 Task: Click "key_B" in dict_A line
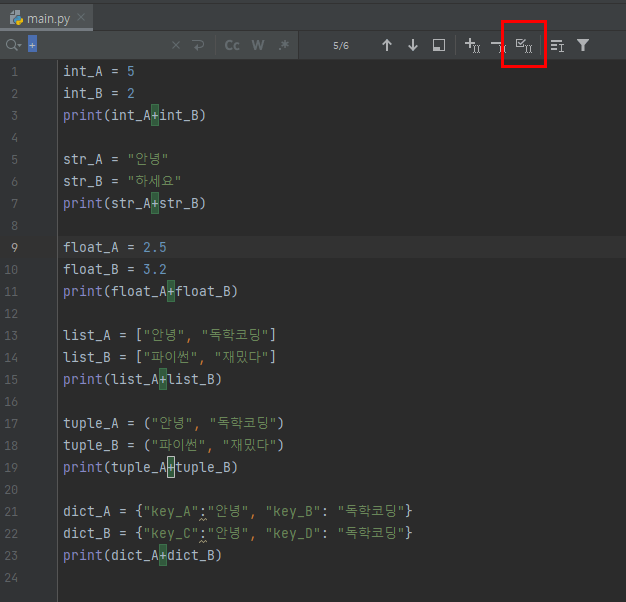click(294, 511)
